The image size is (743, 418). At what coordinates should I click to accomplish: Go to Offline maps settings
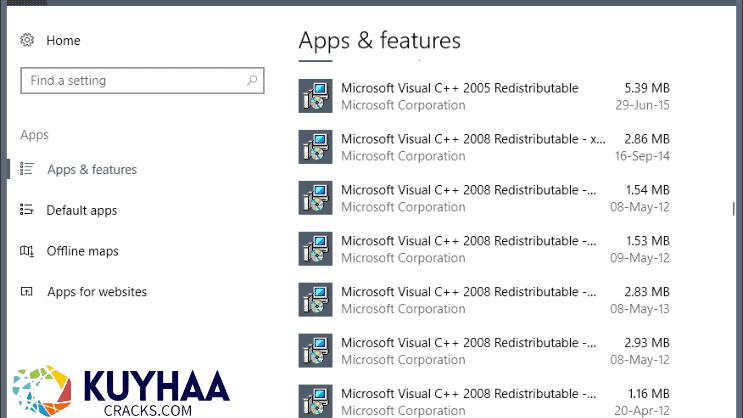click(83, 251)
